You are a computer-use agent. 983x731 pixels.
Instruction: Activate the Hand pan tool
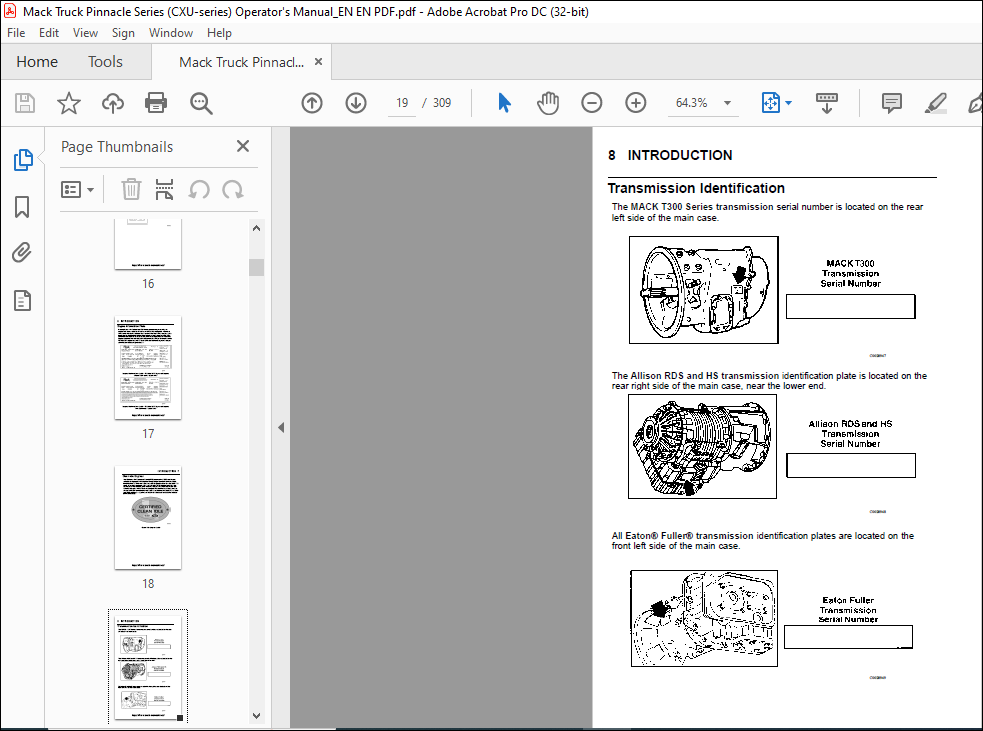548,103
